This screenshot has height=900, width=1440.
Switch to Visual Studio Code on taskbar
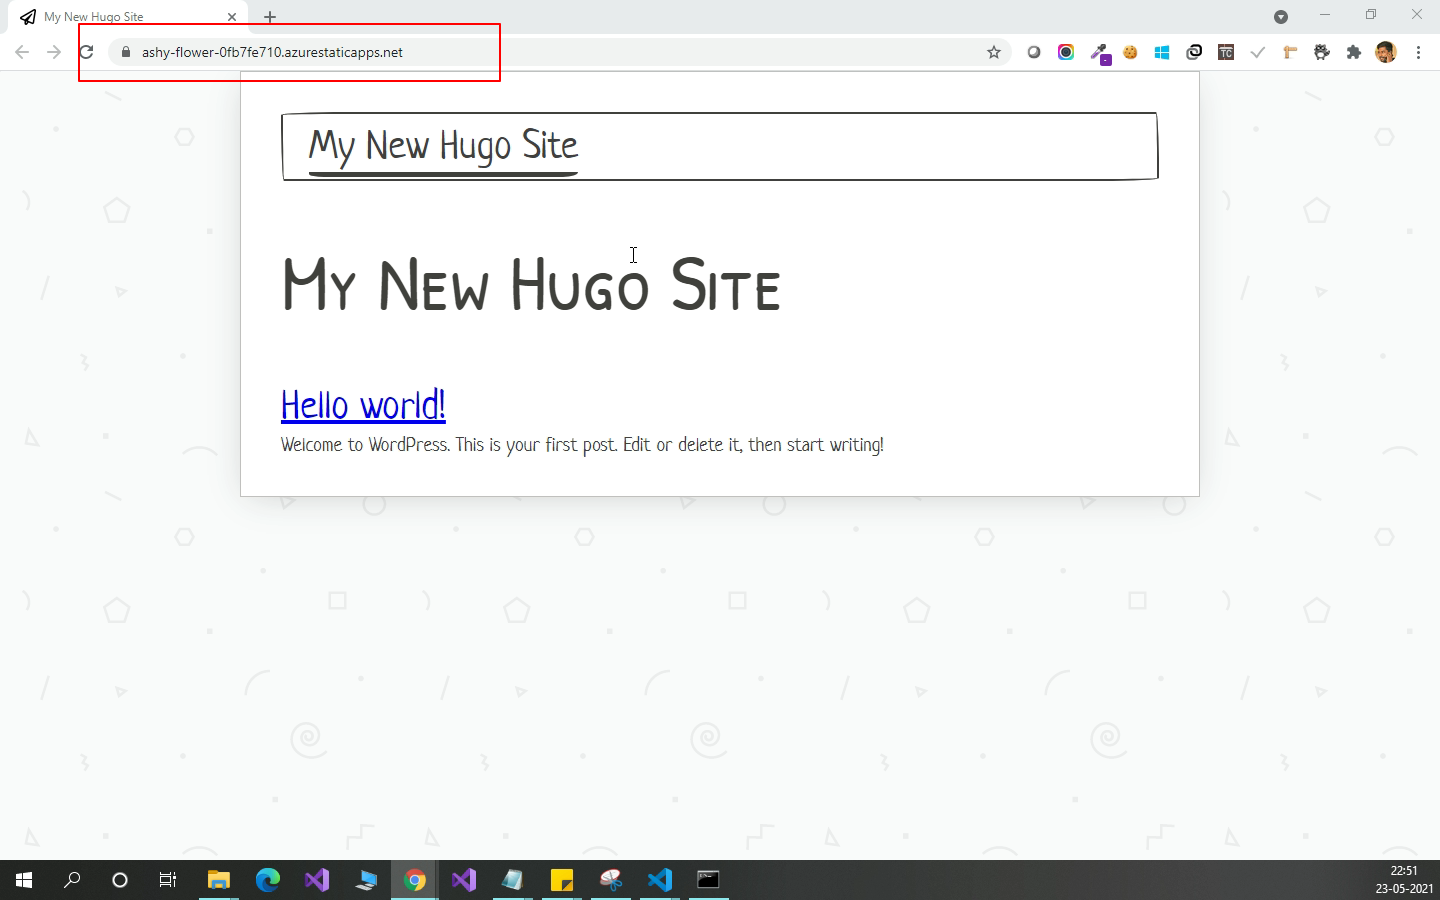point(659,880)
